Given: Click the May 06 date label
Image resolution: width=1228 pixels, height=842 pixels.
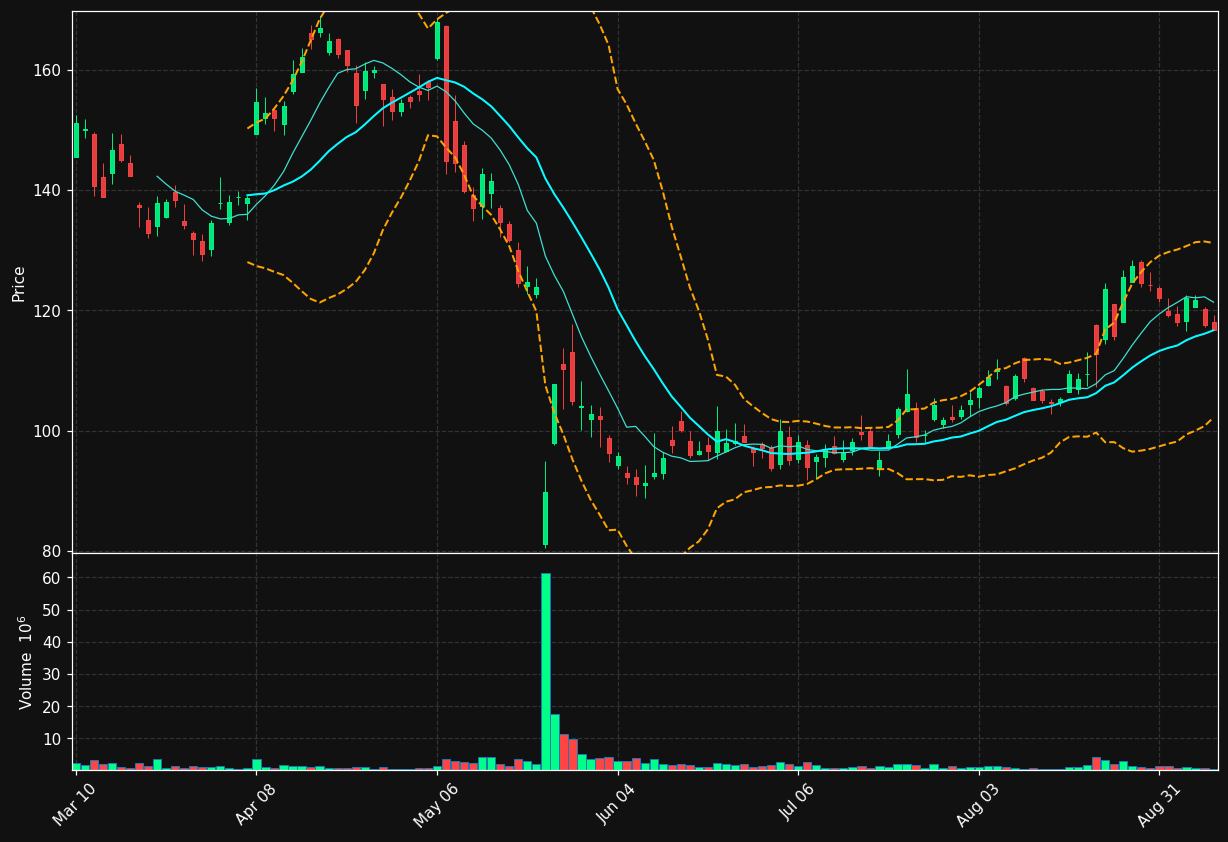Looking at the screenshot, I should coord(434,804).
